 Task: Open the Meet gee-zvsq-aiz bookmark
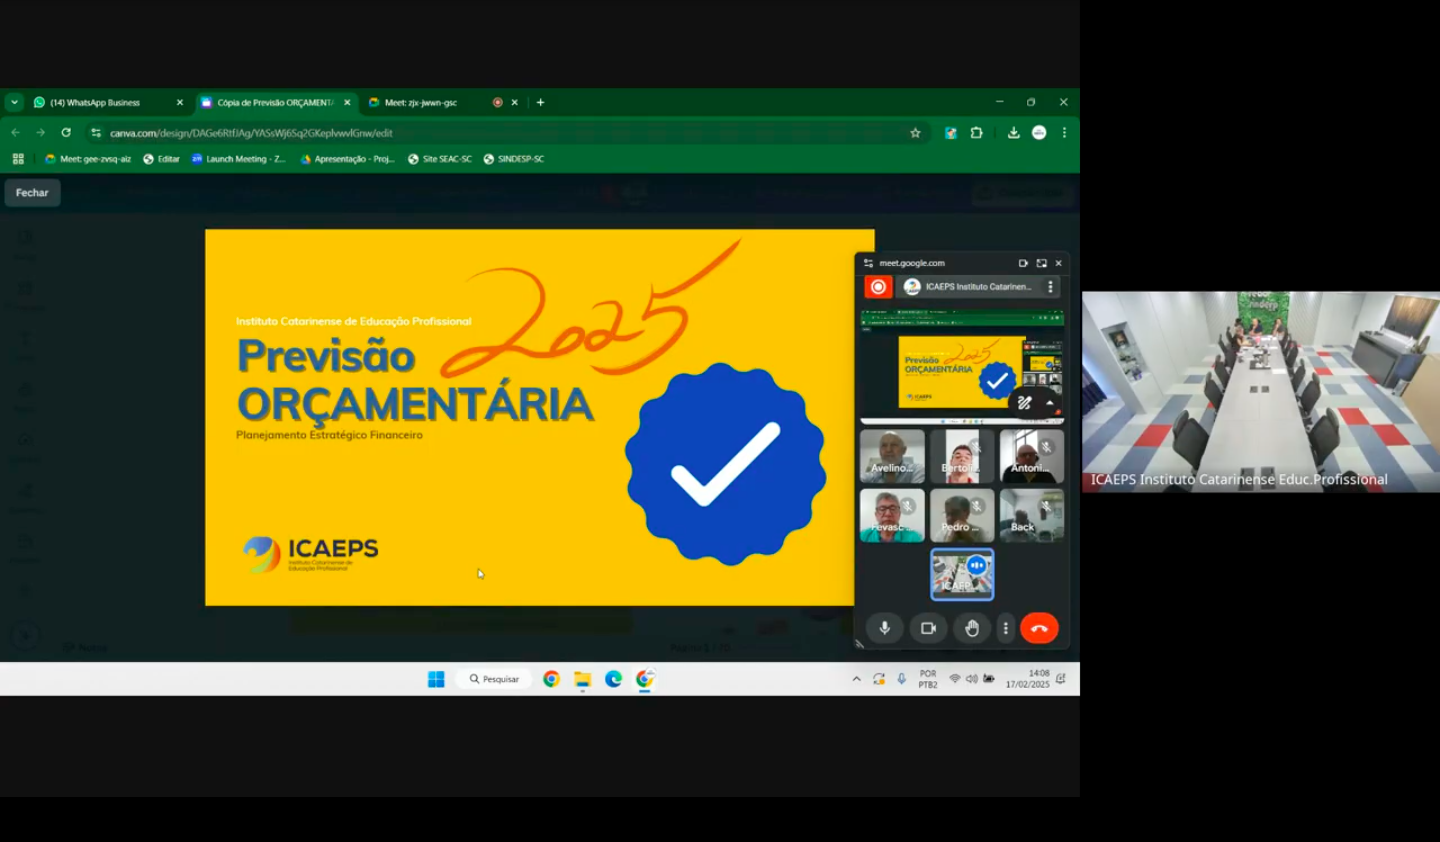coord(88,159)
